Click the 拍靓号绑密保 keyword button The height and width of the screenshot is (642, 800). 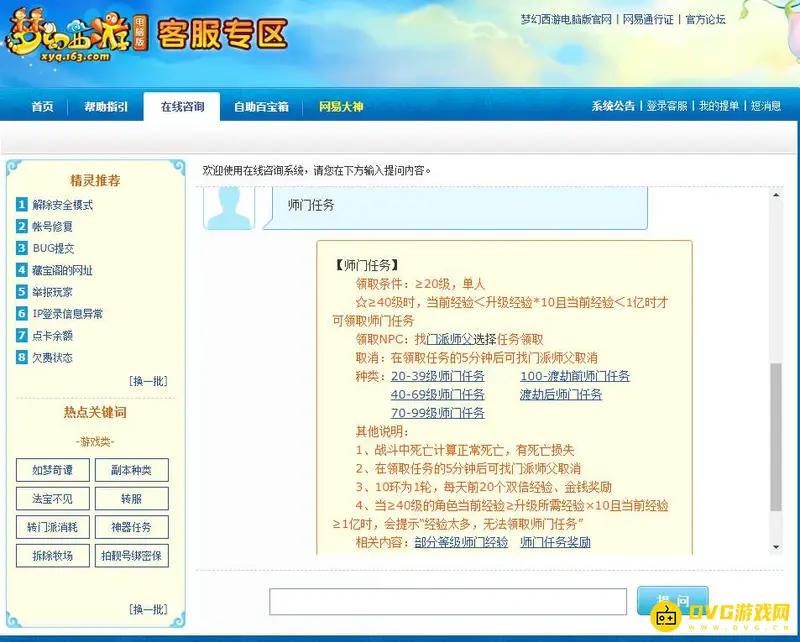132,556
